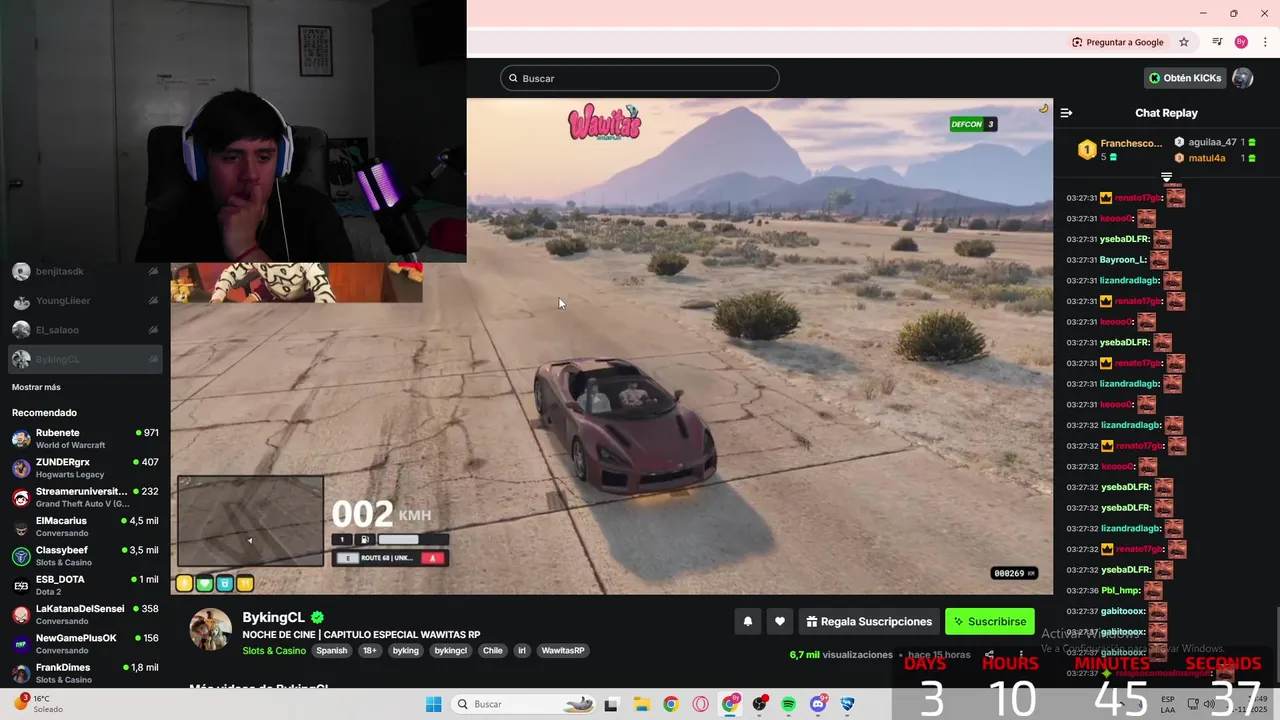Open Streameruniversit... recommended channel
This screenshot has height=720, width=1280.
85,497
